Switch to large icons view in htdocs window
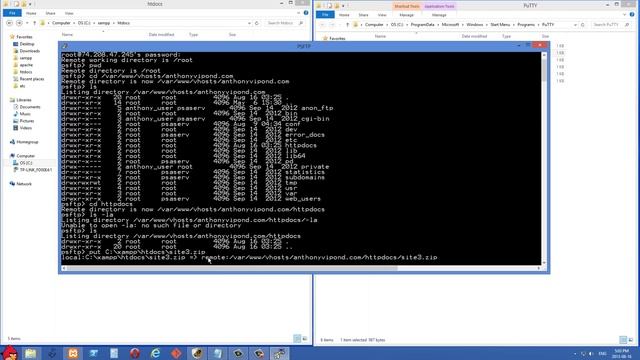This screenshot has width=640, height=360. (304, 339)
